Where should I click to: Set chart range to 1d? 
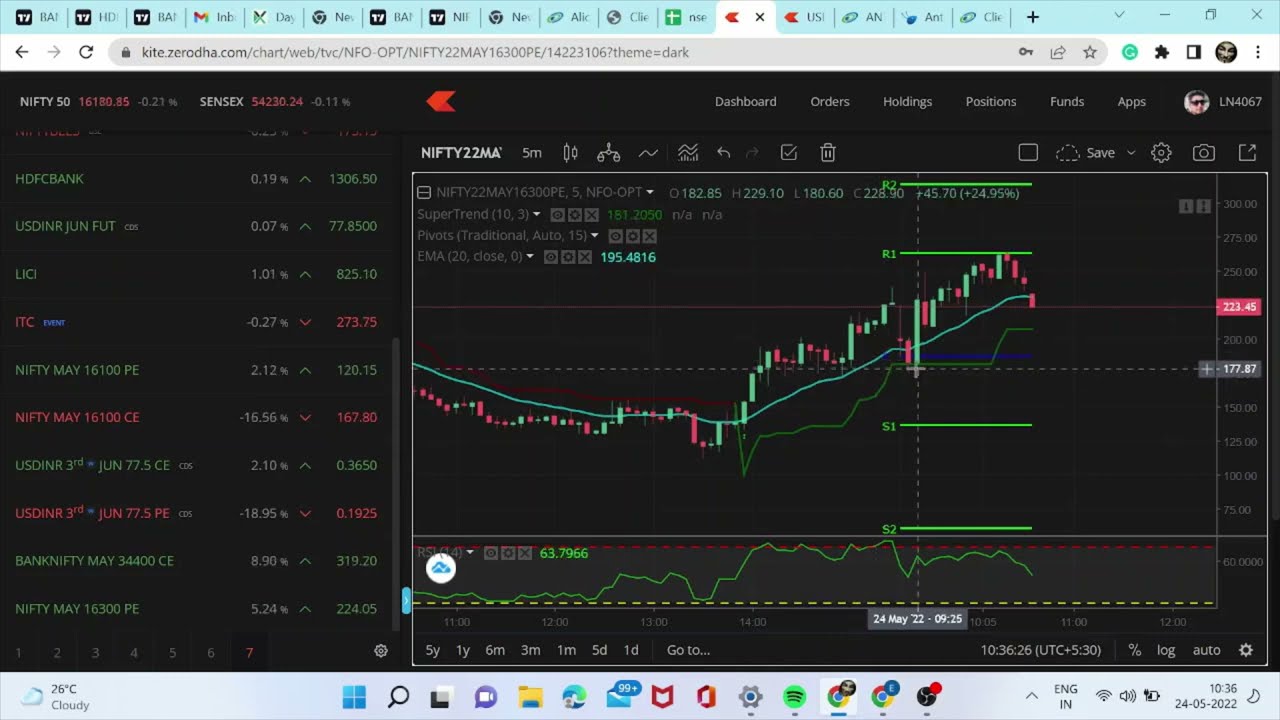pos(631,650)
